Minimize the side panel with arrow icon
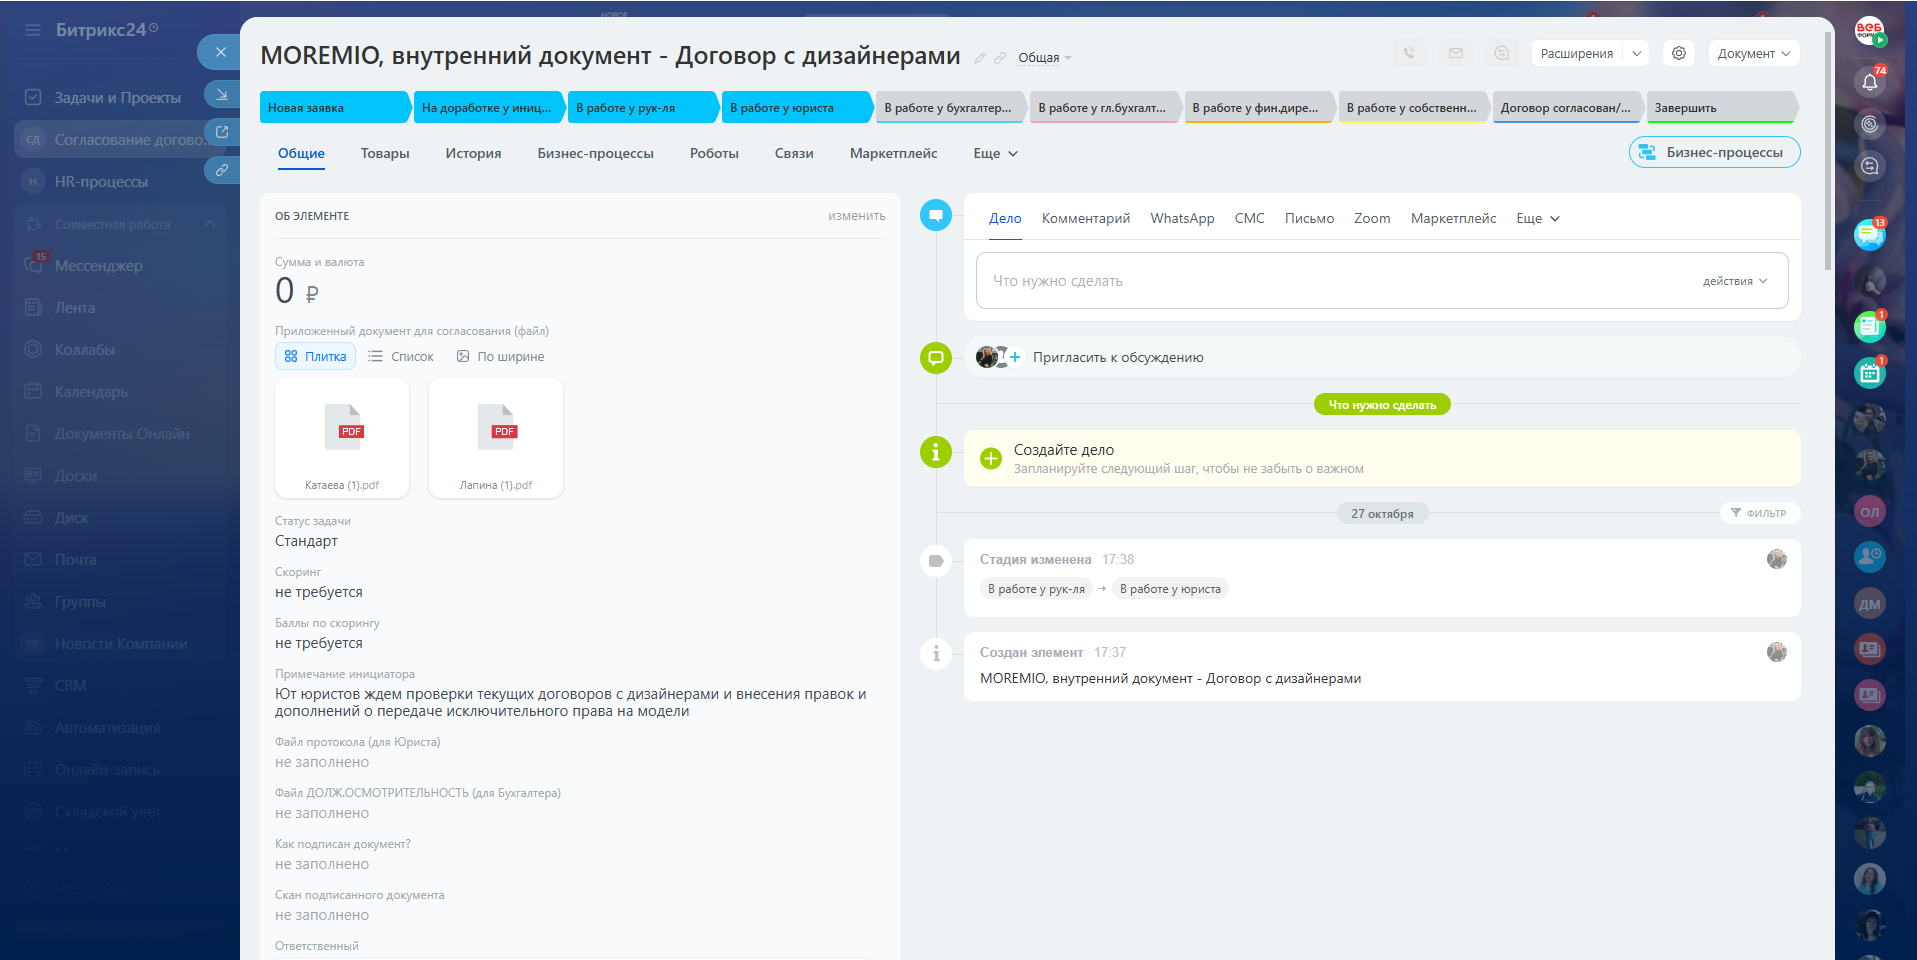 [221, 94]
